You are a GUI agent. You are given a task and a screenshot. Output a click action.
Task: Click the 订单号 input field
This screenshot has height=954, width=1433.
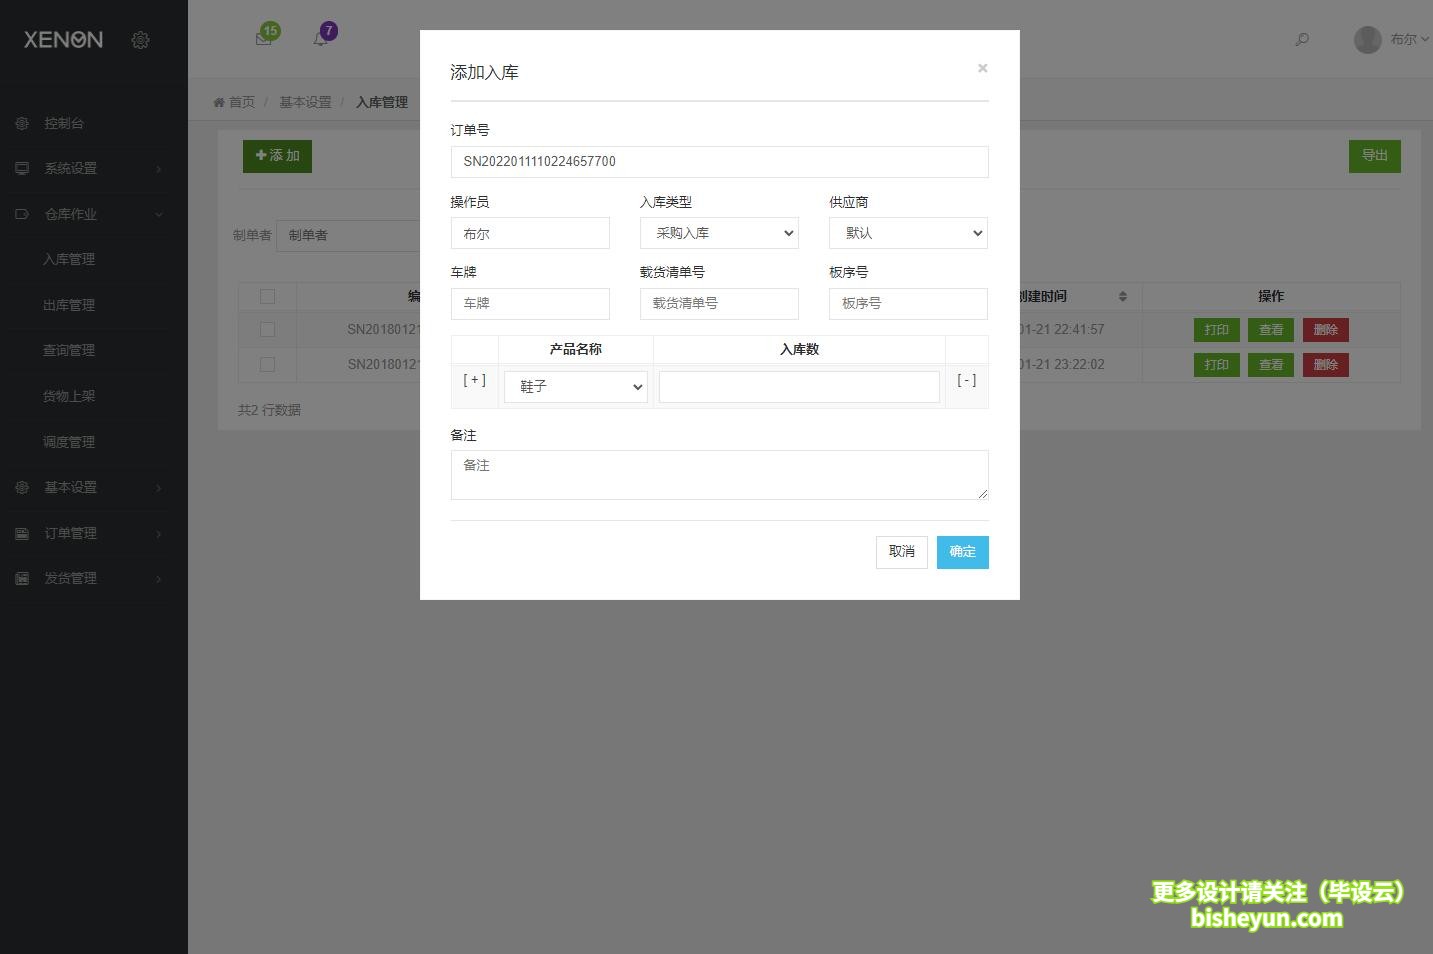click(x=719, y=162)
